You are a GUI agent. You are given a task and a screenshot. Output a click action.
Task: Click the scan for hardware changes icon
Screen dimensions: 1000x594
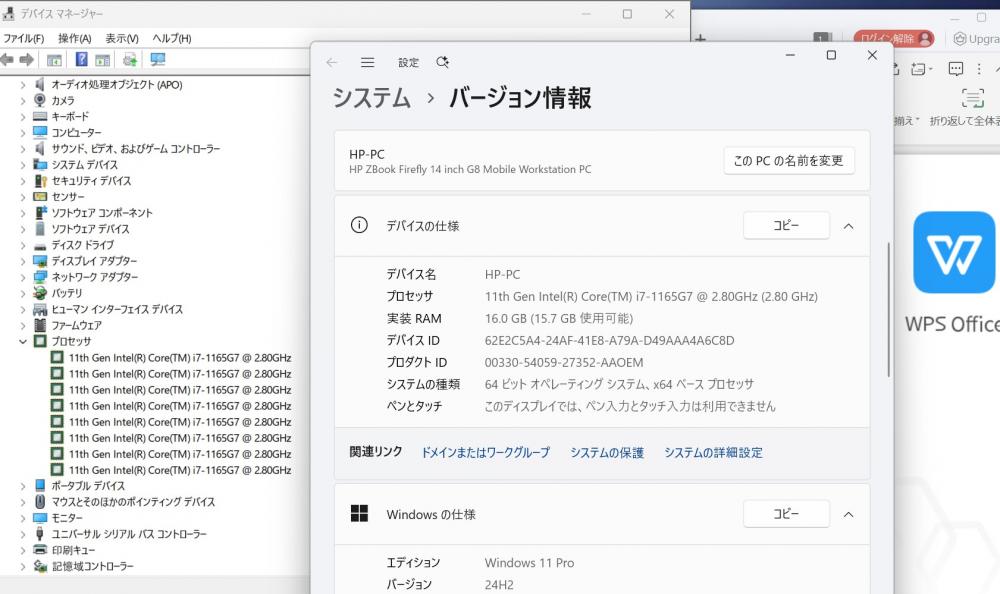[x=157, y=60]
